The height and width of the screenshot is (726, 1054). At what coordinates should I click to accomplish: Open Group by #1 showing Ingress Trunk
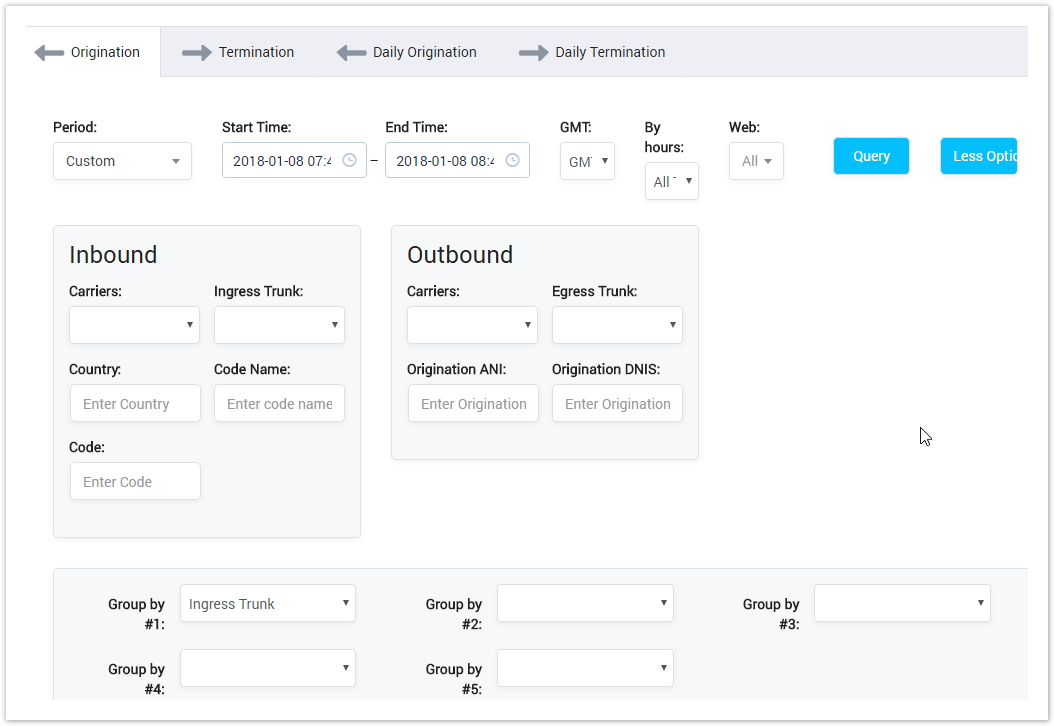pyautogui.click(x=268, y=603)
